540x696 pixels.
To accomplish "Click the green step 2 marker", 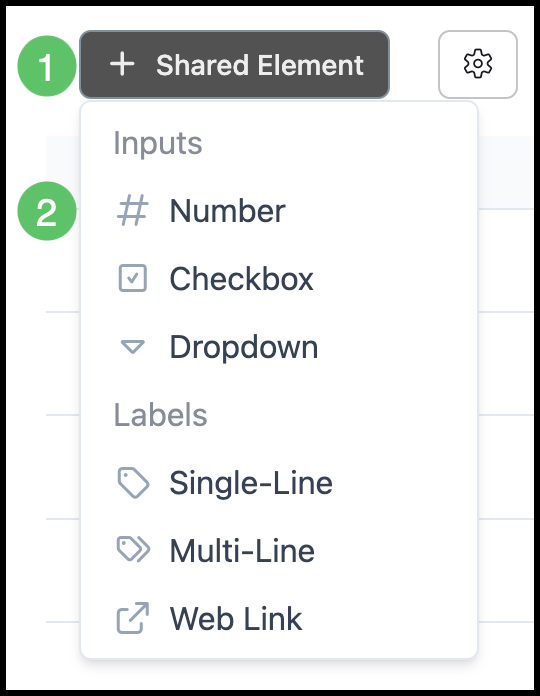I will [47, 211].
